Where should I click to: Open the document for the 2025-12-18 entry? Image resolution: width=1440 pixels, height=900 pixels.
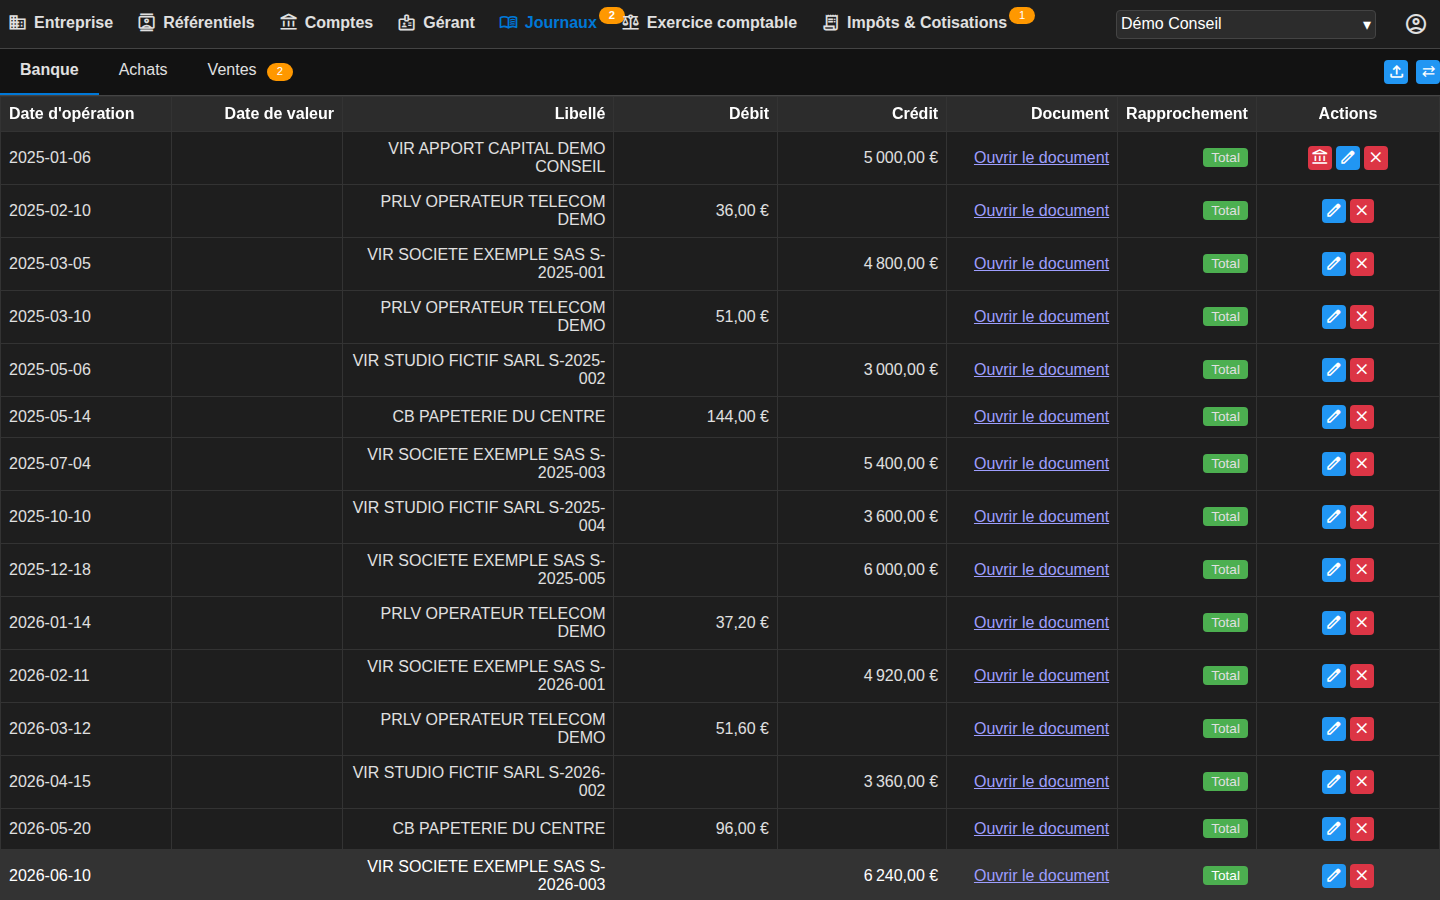click(1041, 570)
